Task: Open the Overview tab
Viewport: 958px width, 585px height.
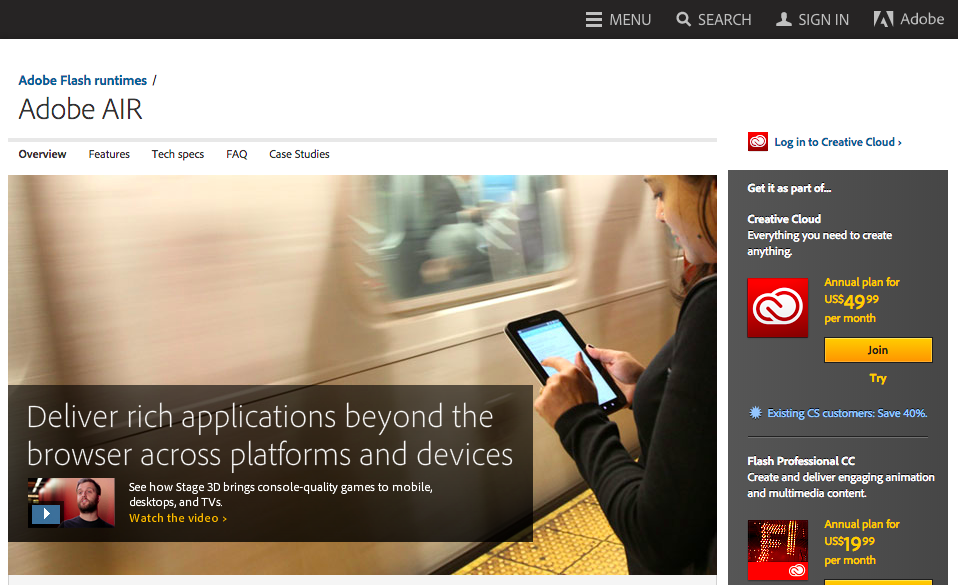Action: [x=42, y=154]
